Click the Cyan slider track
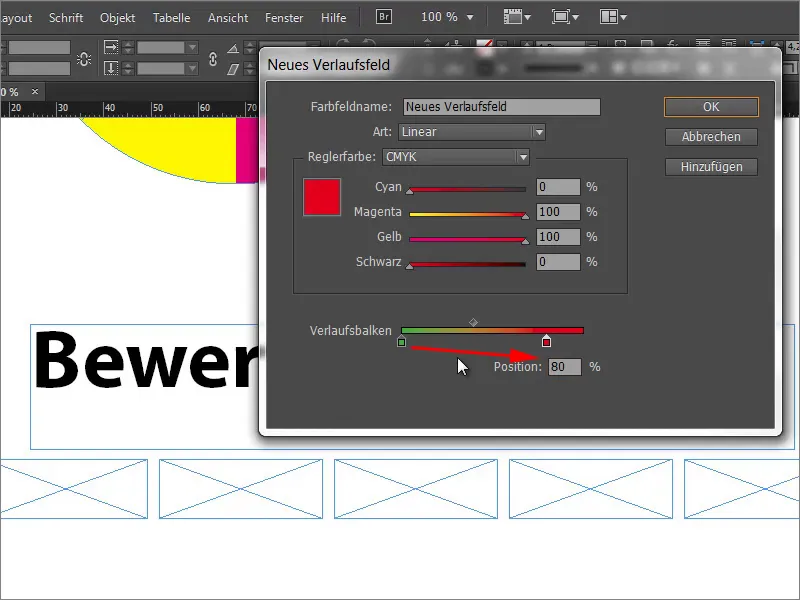 [x=467, y=189]
